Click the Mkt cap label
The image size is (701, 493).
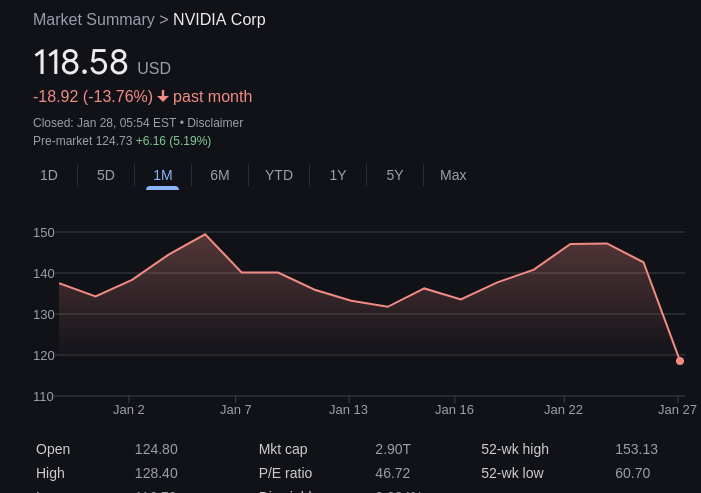coord(283,449)
